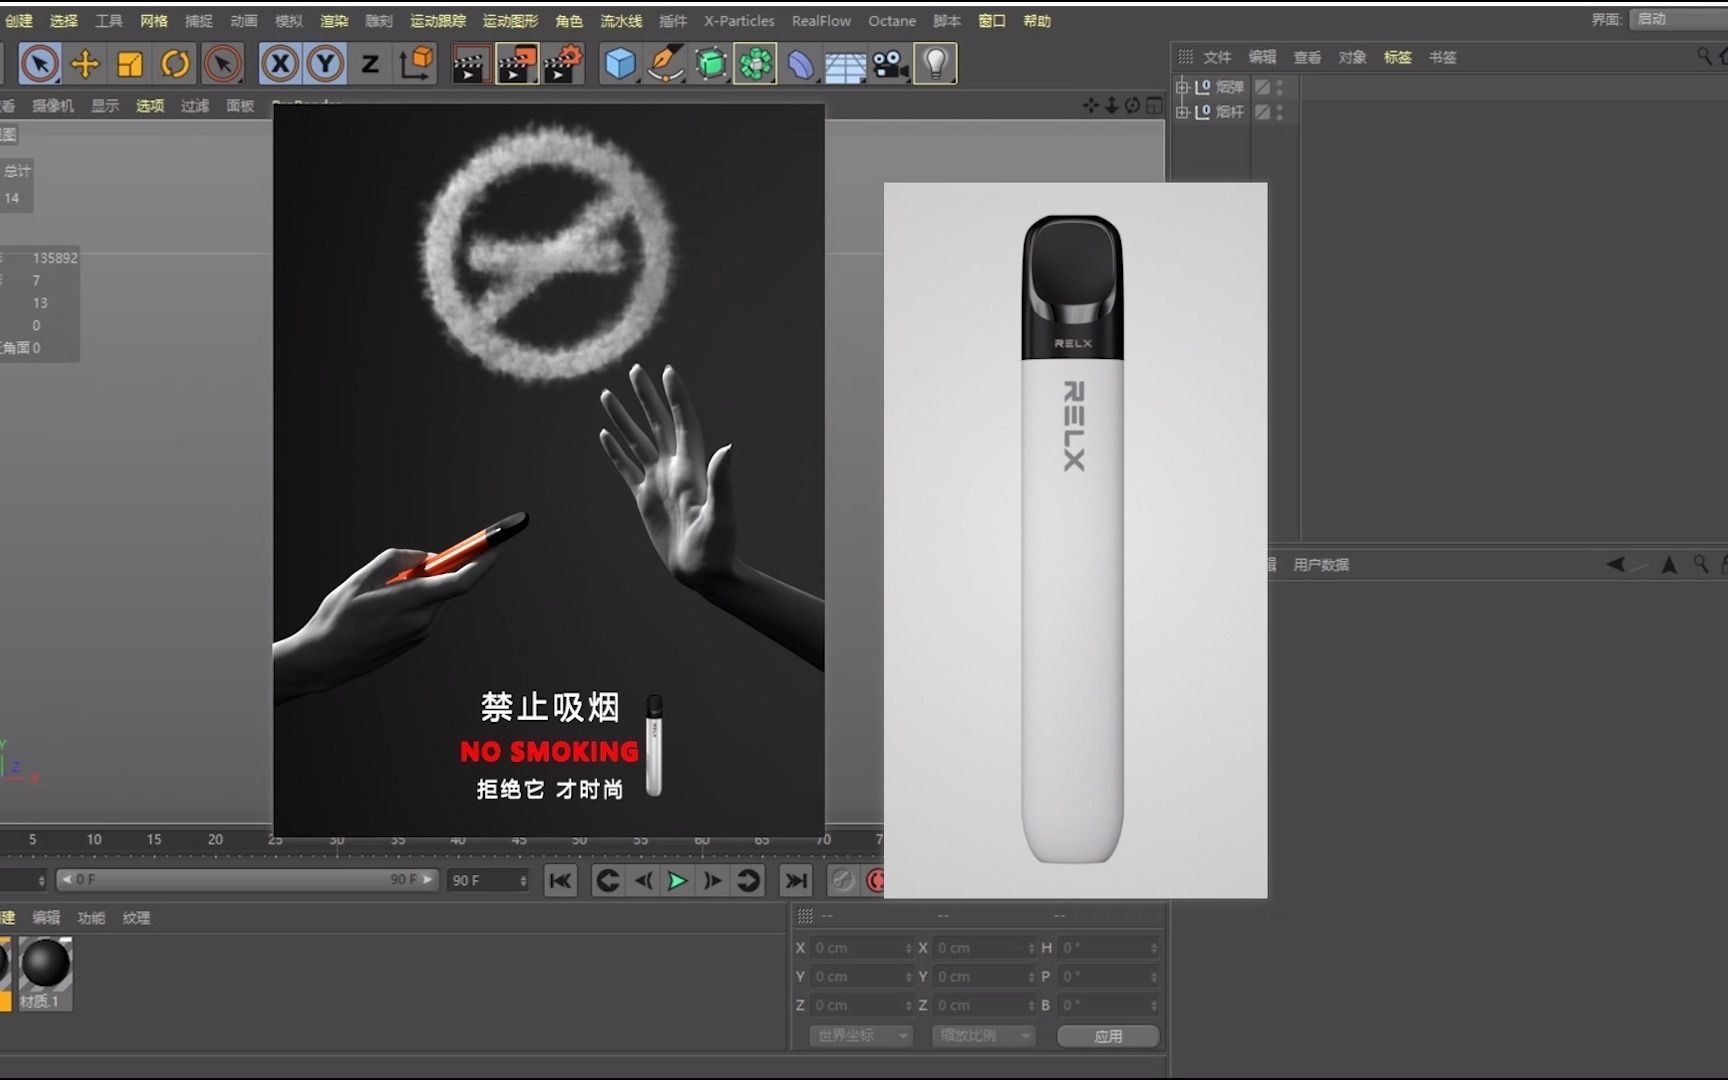Expand the 烟弹 object tree node

tap(1182, 87)
